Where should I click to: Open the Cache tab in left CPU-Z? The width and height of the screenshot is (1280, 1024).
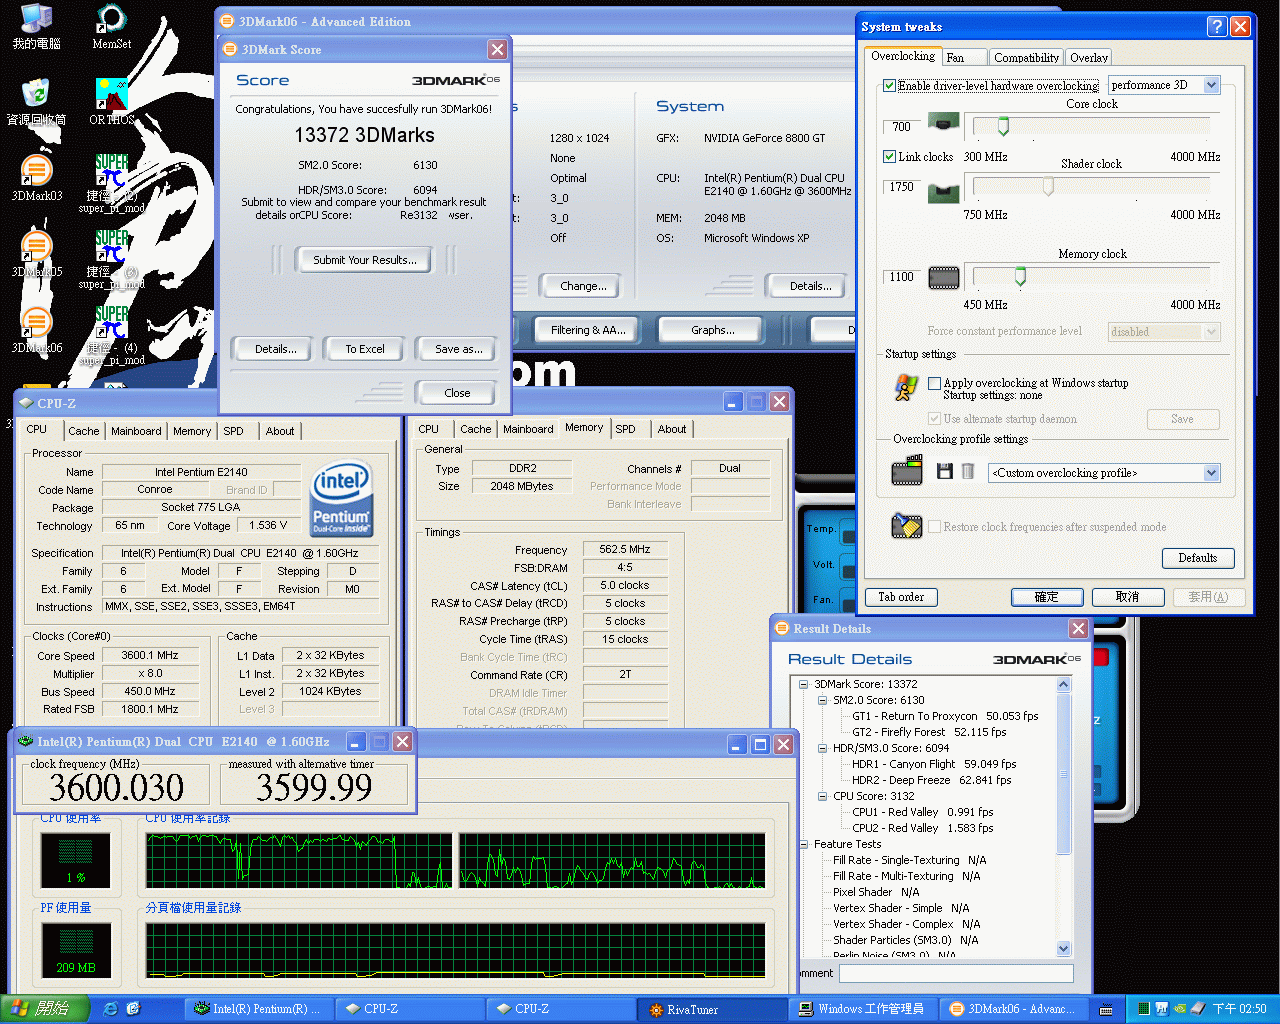coord(84,431)
